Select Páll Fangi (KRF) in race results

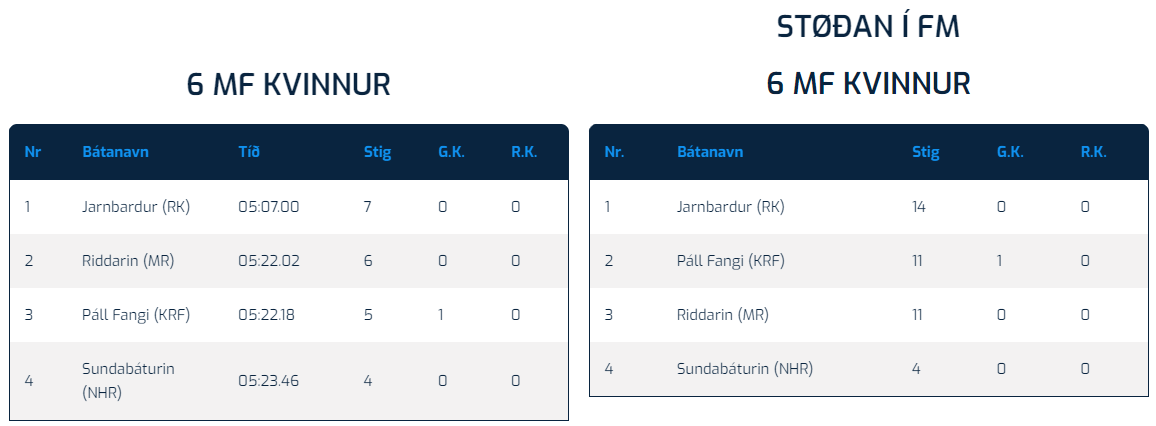[x=136, y=315]
